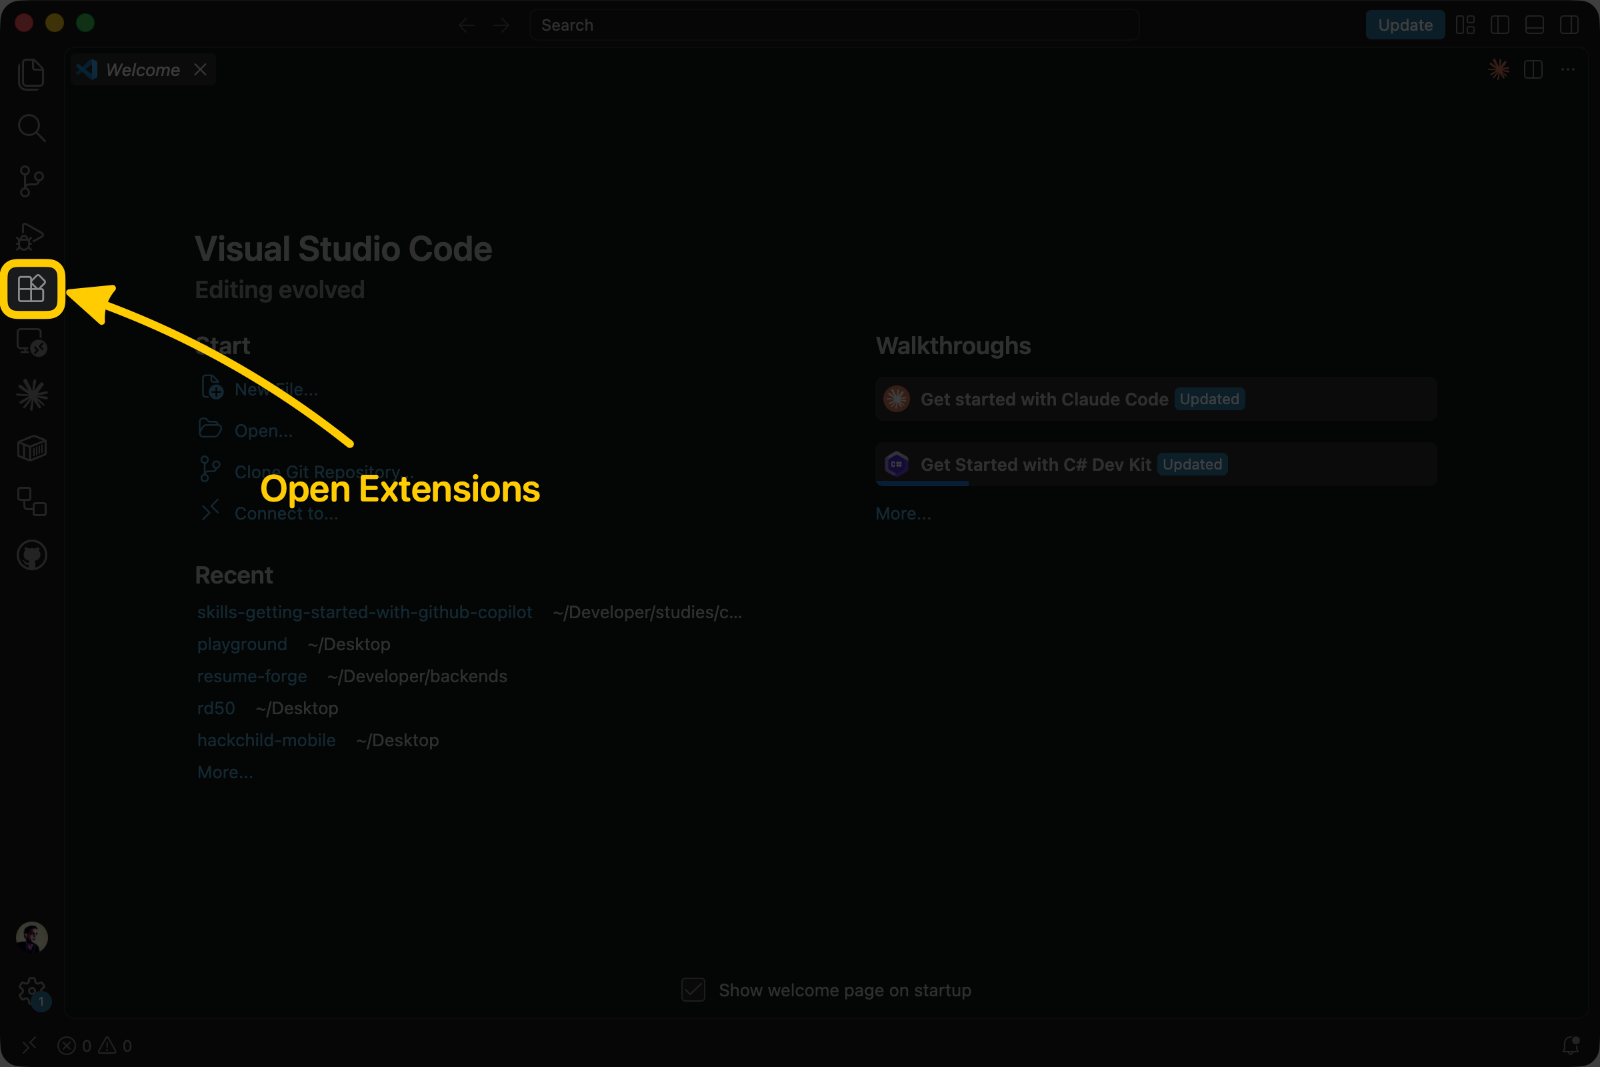Toggle the primary side bar
The height and width of the screenshot is (1067, 1600).
pos(1500,25)
